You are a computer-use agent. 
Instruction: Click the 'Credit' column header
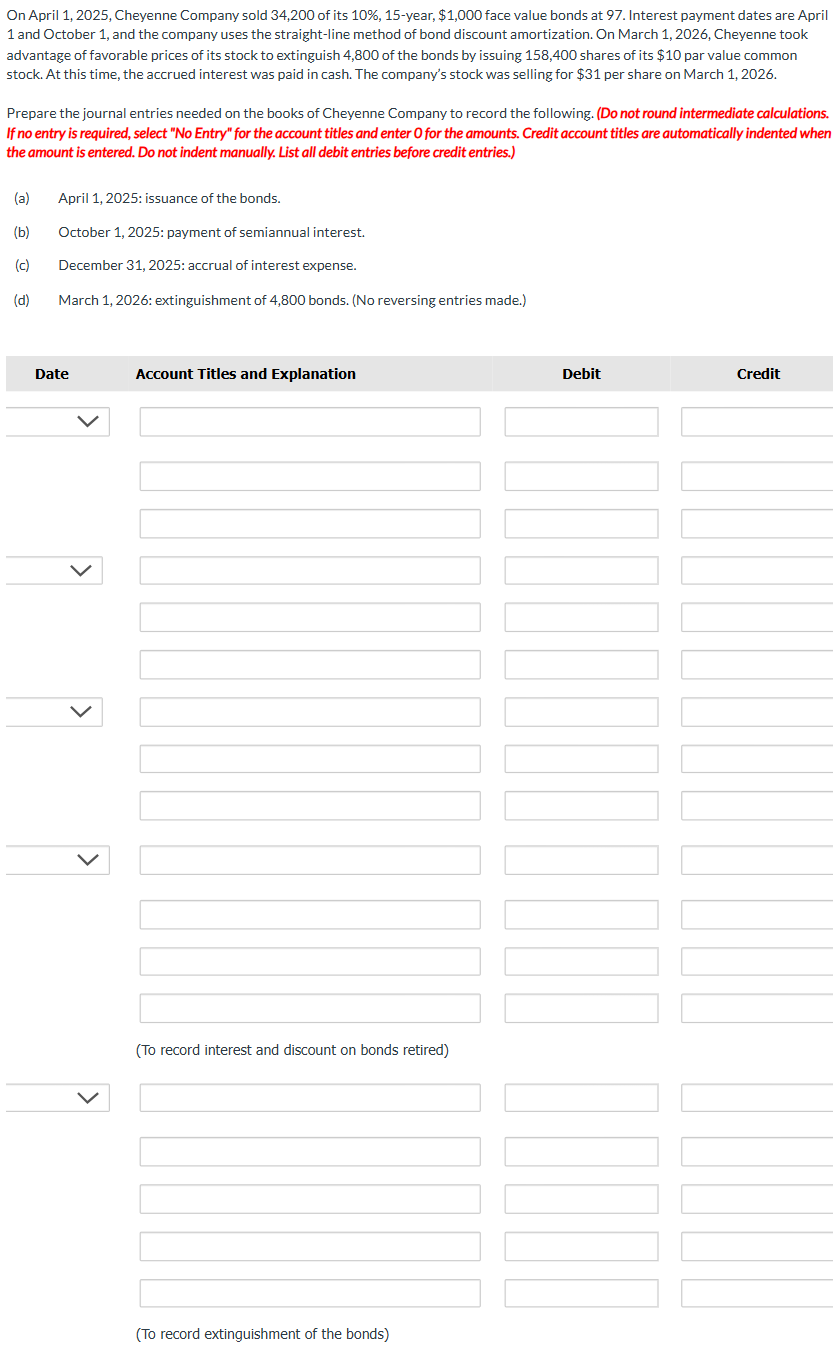point(758,374)
